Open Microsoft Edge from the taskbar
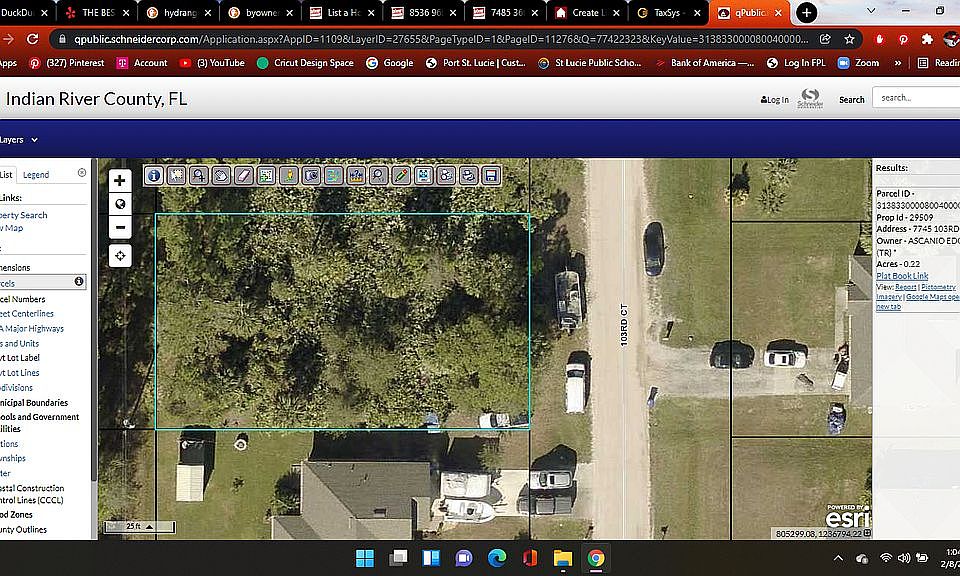 [497, 558]
